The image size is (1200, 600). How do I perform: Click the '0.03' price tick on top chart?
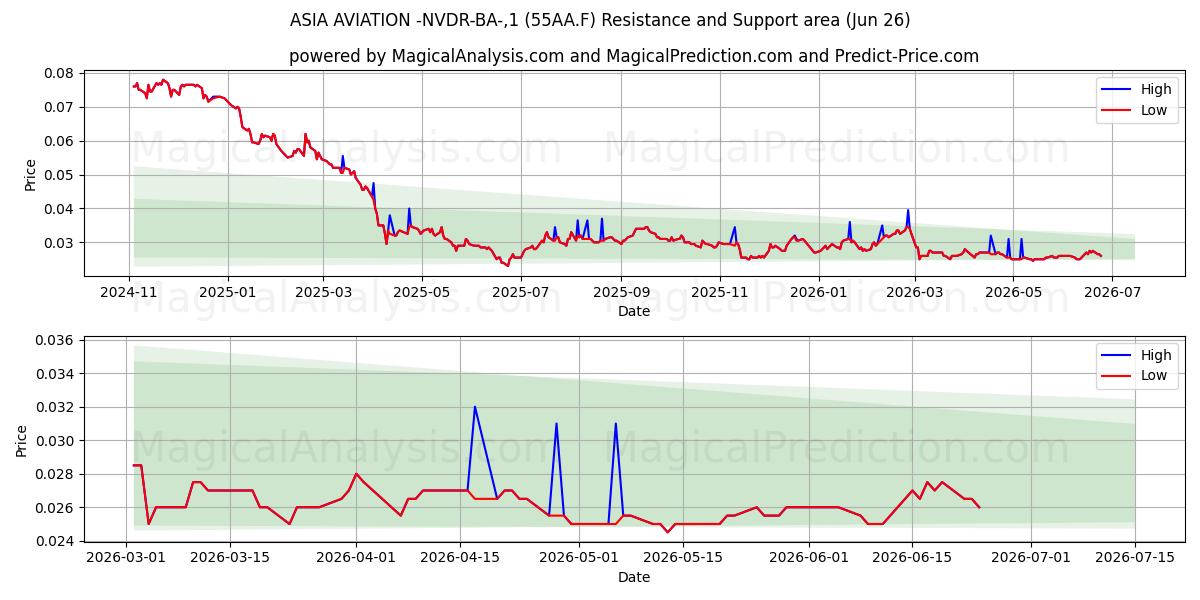[59, 243]
